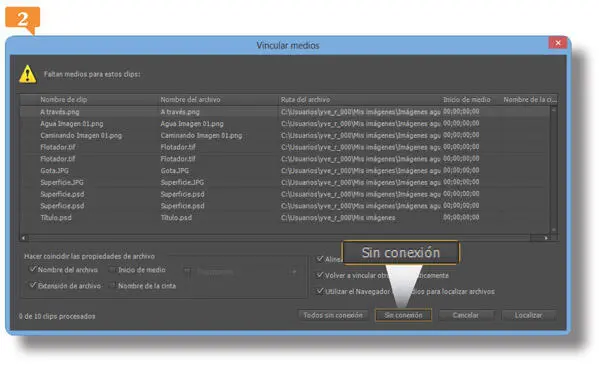
Task: Click Caminando Imagen 01.png in the file name column
Action: pos(201,136)
